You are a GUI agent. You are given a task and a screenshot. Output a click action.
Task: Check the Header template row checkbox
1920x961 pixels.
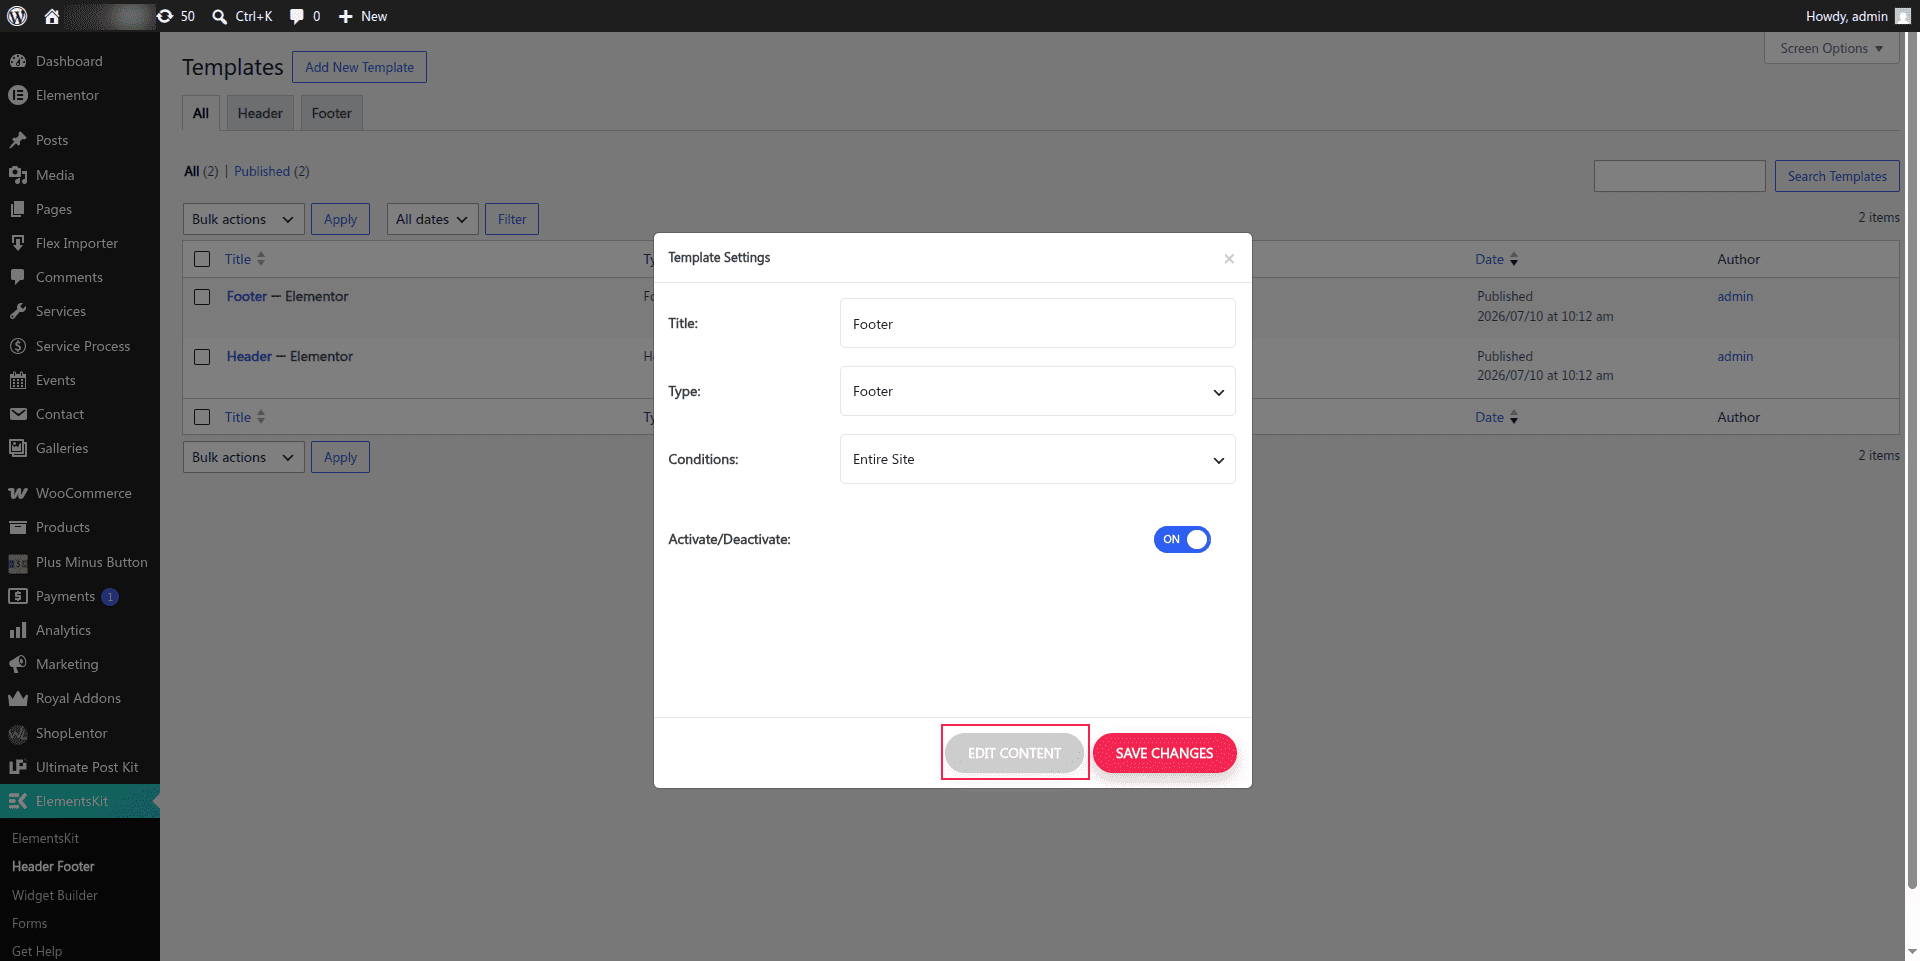tap(202, 357)
